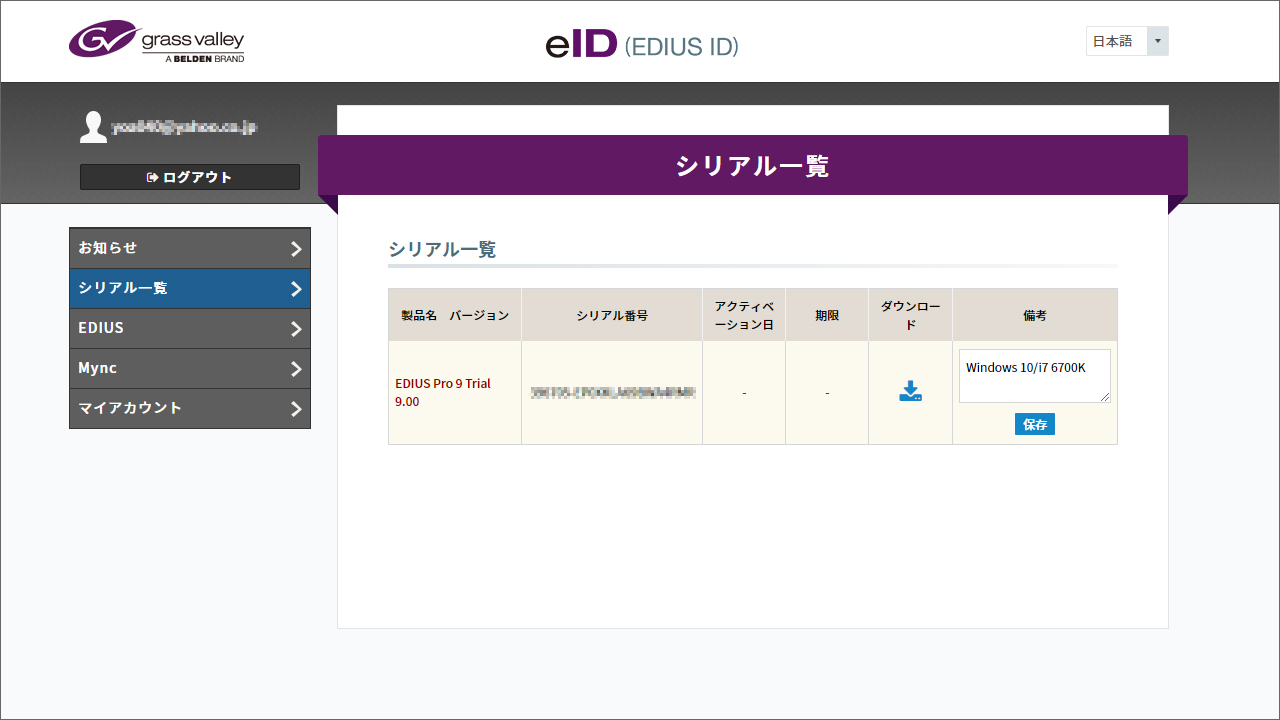
Task: Click the 備考 column header
Action: point(1035,315)
